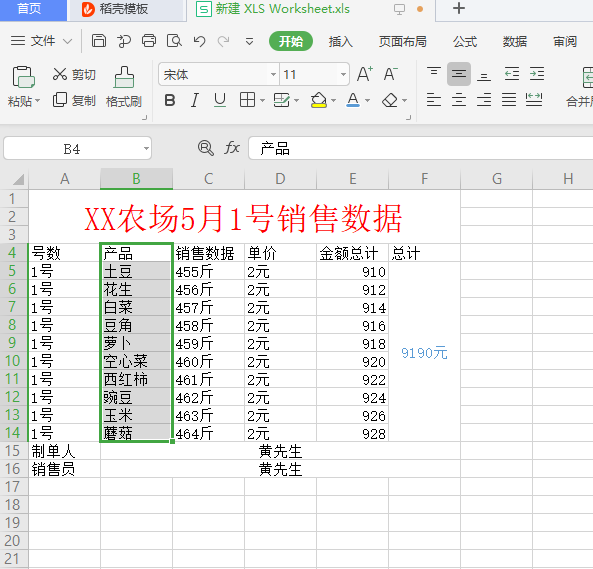Toggle Bold formatting
The width and height of the screenshot is (593, 569).
(170, 101)
